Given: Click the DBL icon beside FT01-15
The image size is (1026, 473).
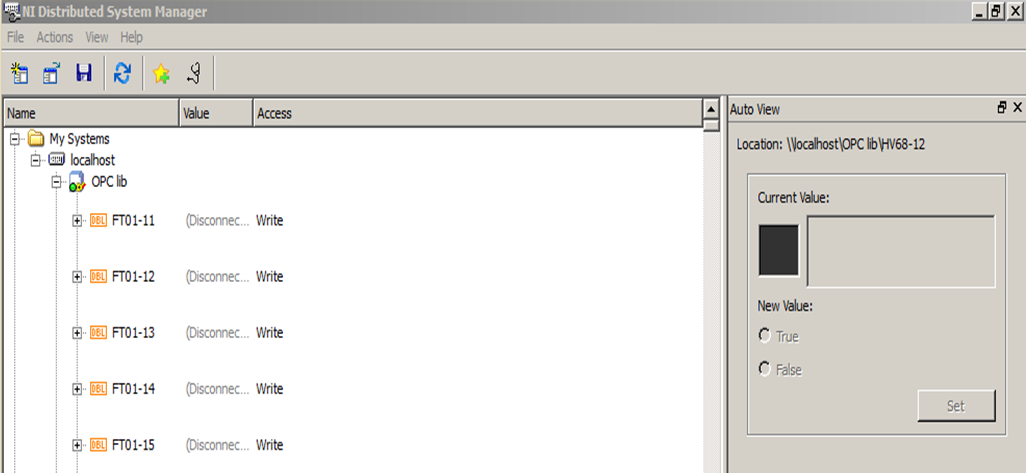Looking at the screenshot, I should coord(98,446).
